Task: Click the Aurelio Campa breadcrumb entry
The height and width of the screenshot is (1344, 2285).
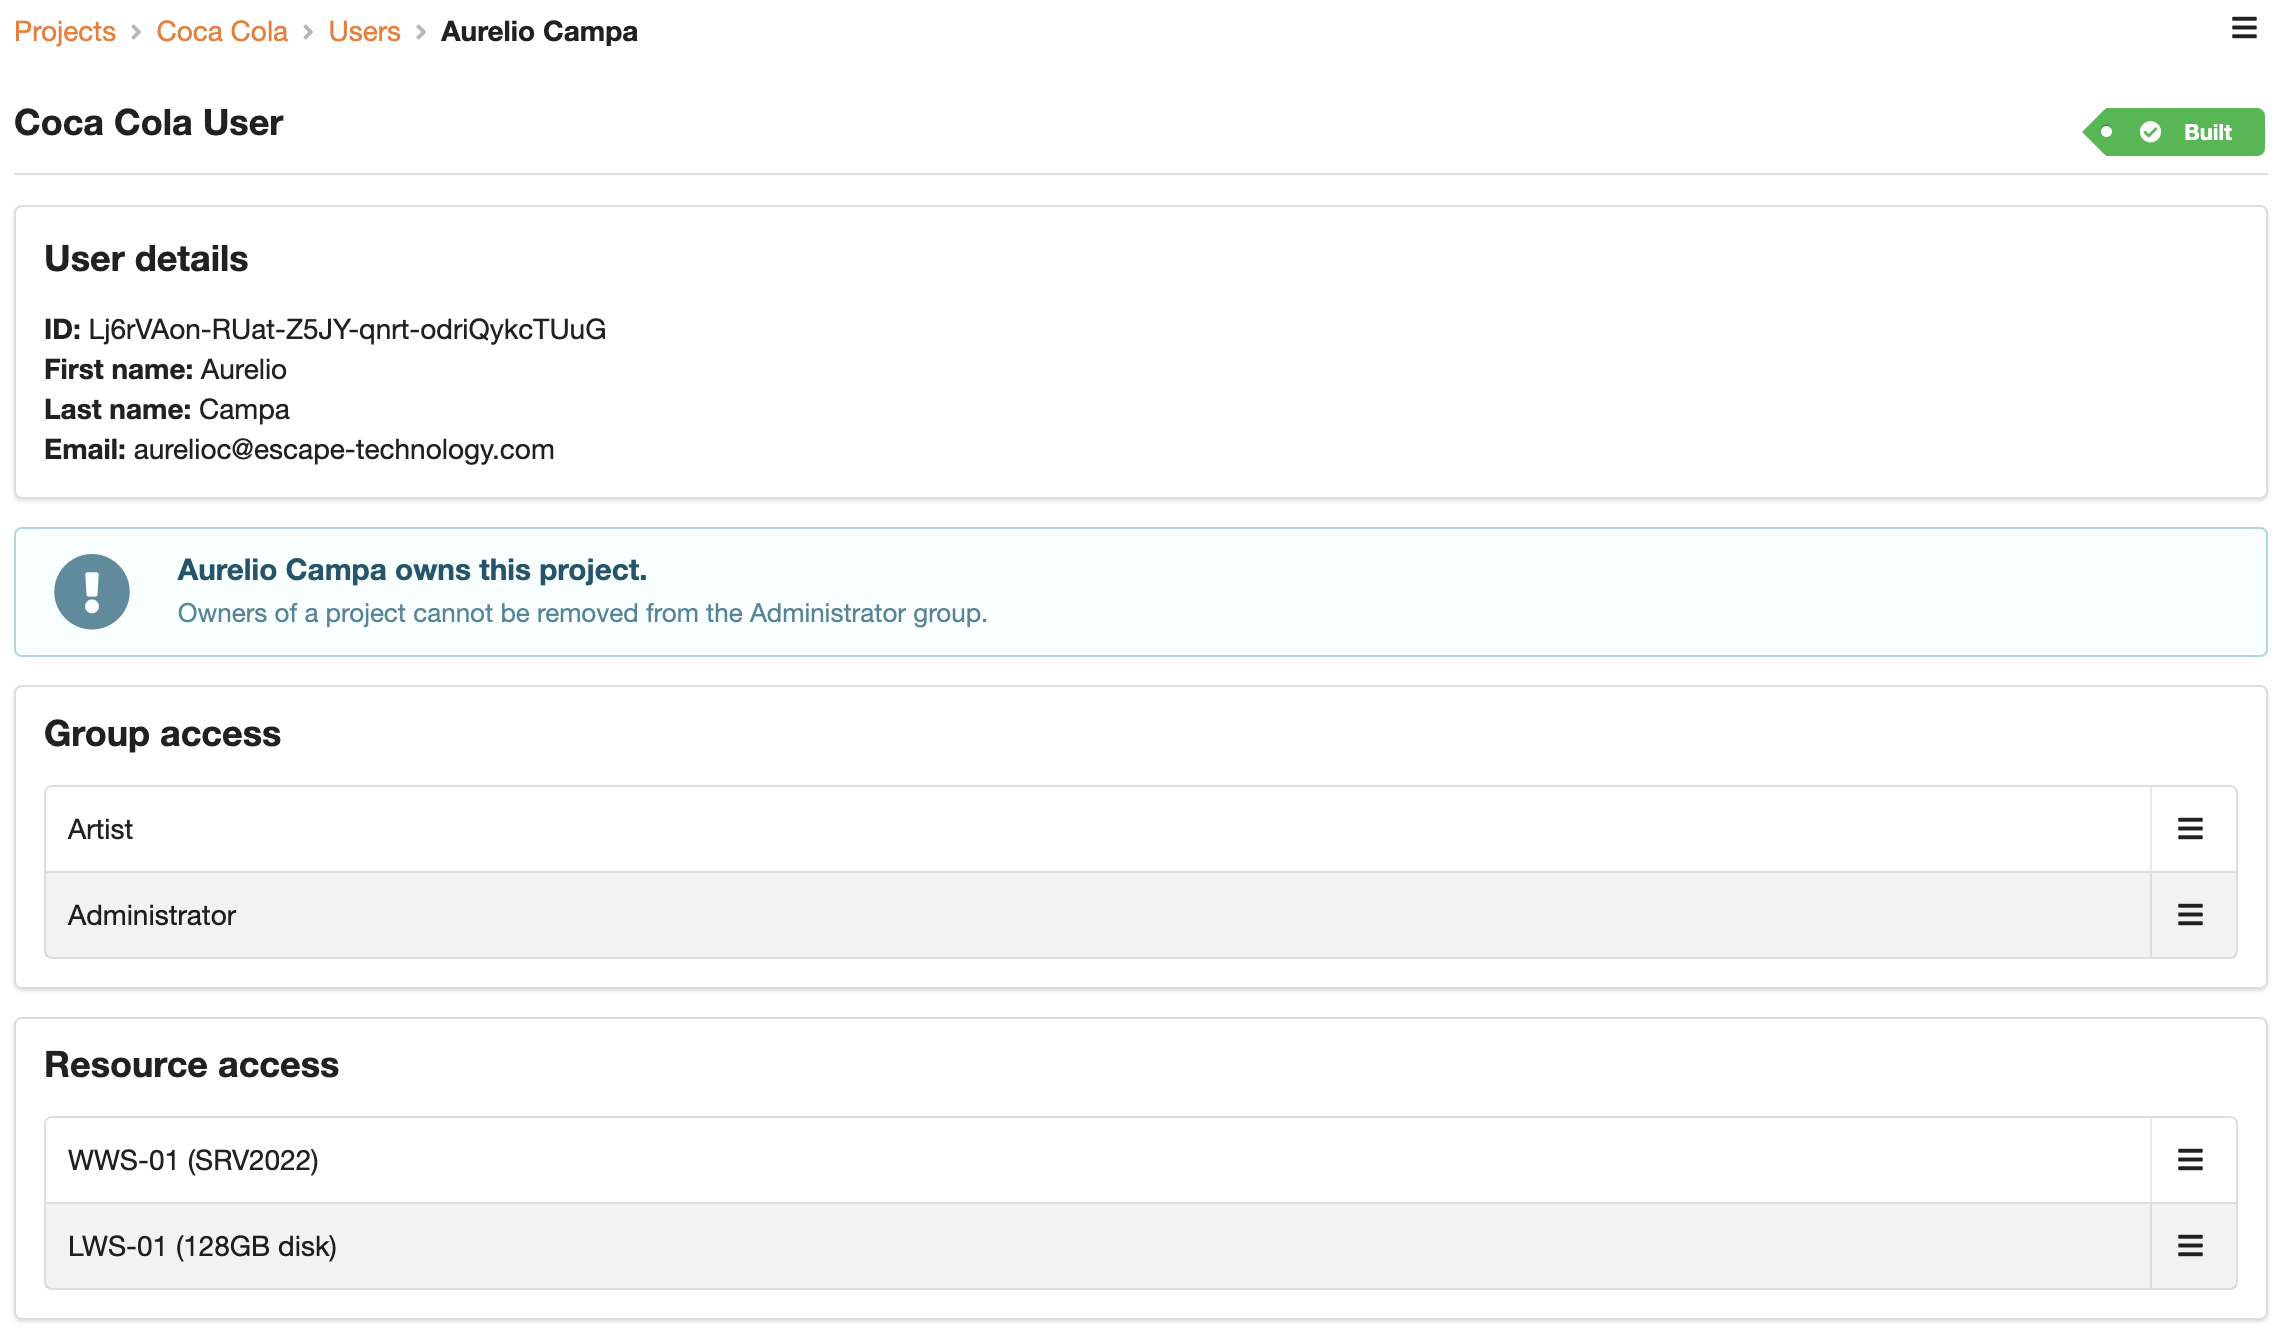Action: (x=539, y=31)
